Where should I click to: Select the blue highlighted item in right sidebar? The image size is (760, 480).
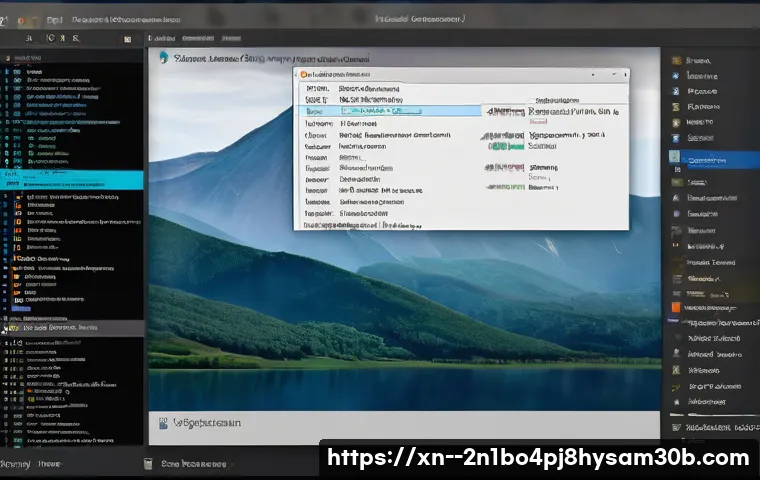click(714, 159)
